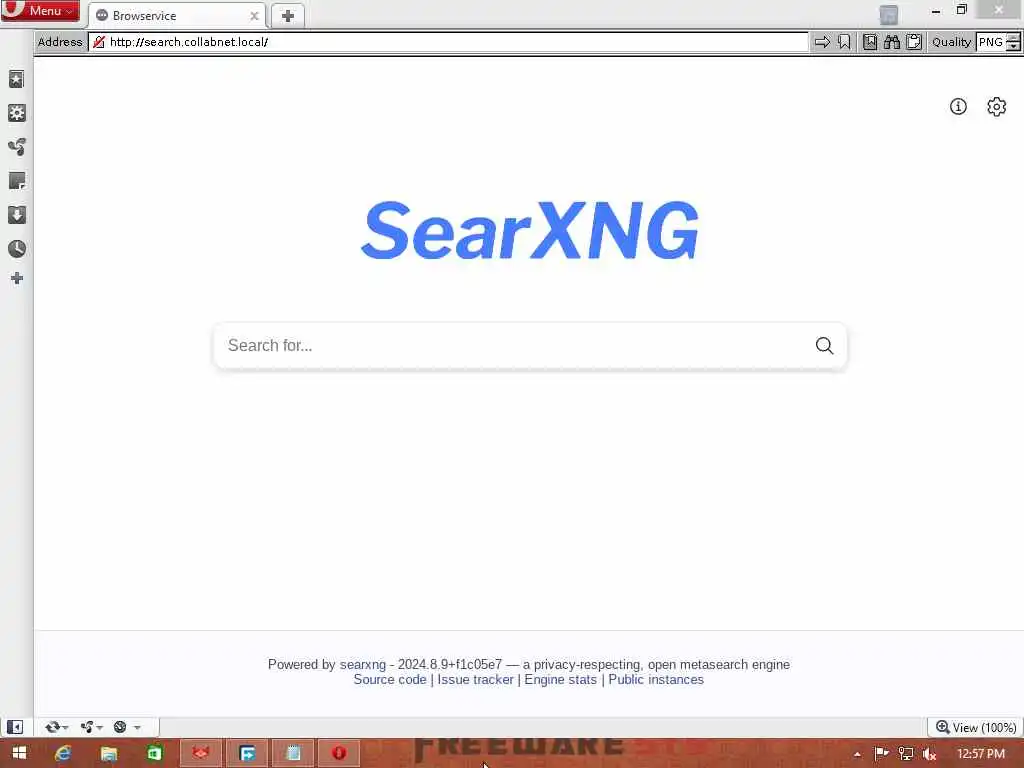This screenshot has width=1024, height=768.
Task: Open the Unite panel in sidebar
Action: (16, 147)
